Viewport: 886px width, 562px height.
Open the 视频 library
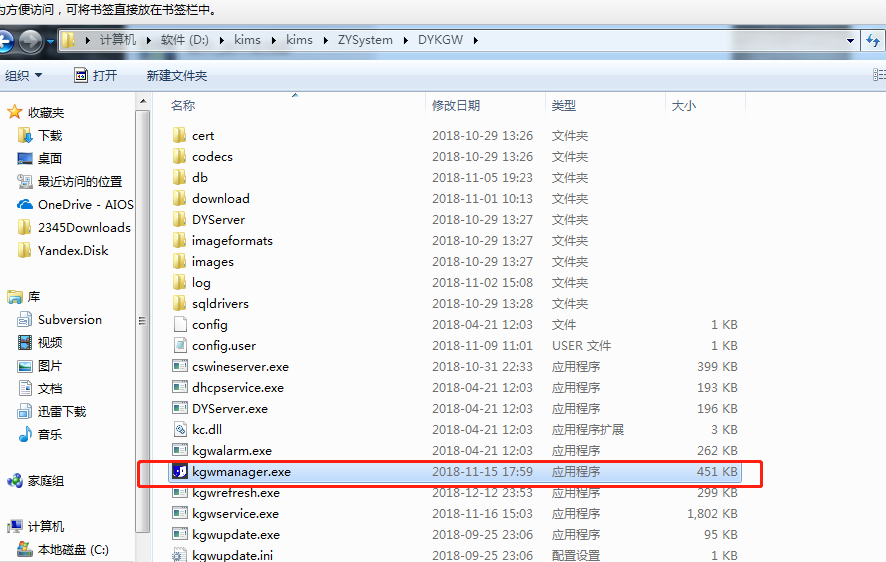50,342
